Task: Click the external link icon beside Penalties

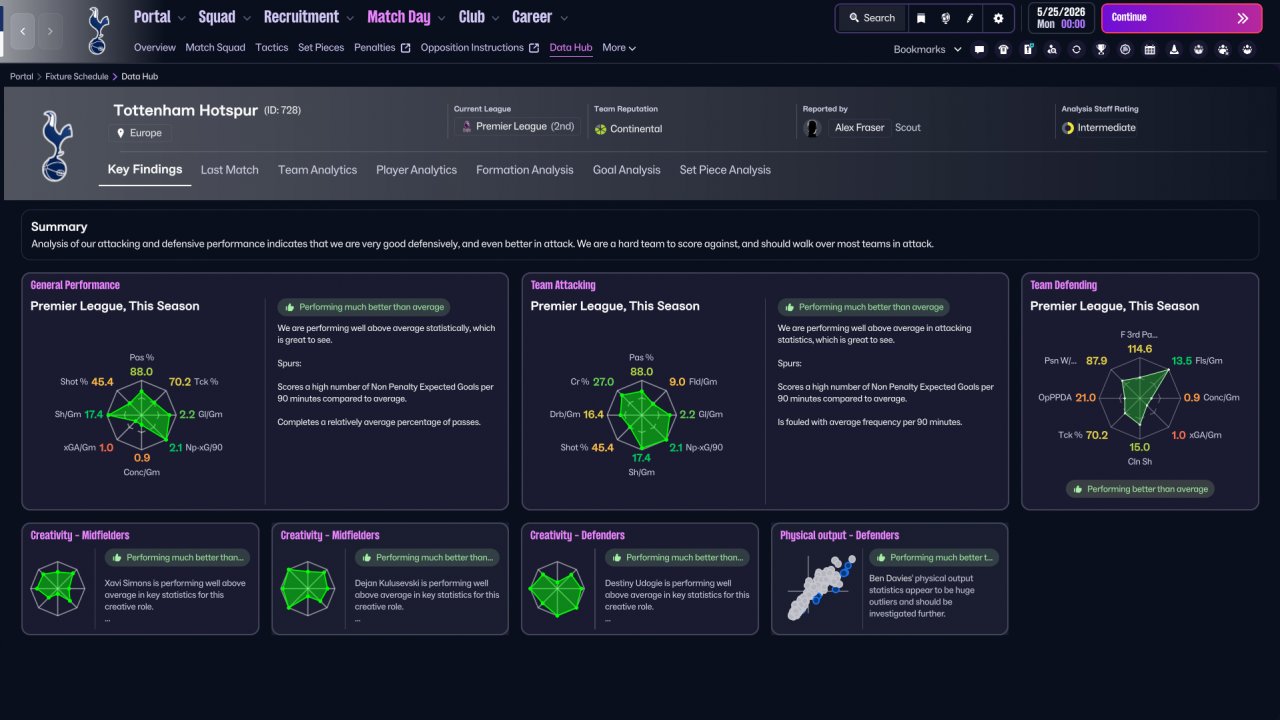Action: pos(405,48)
